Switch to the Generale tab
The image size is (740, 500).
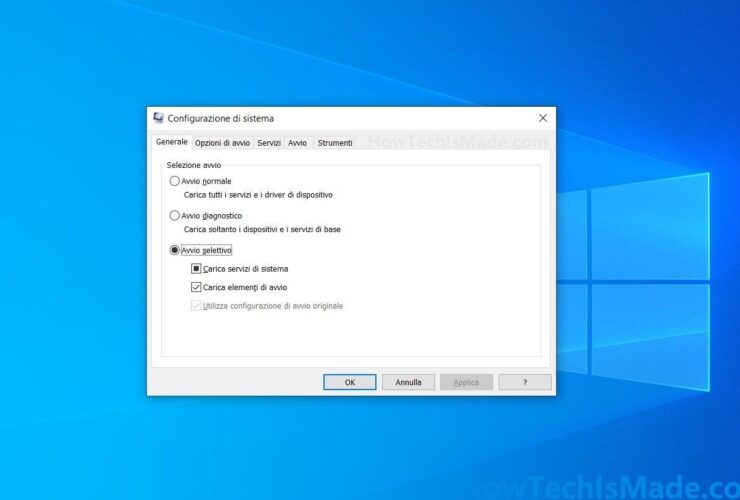click(x=172, y=142)
